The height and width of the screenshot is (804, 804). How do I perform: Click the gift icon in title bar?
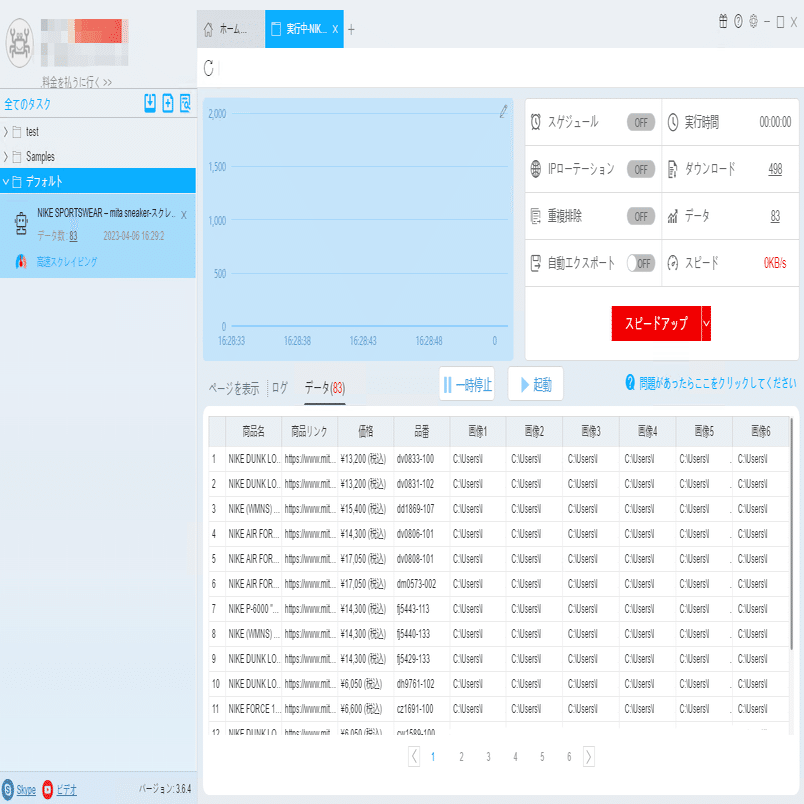[723, 22]
